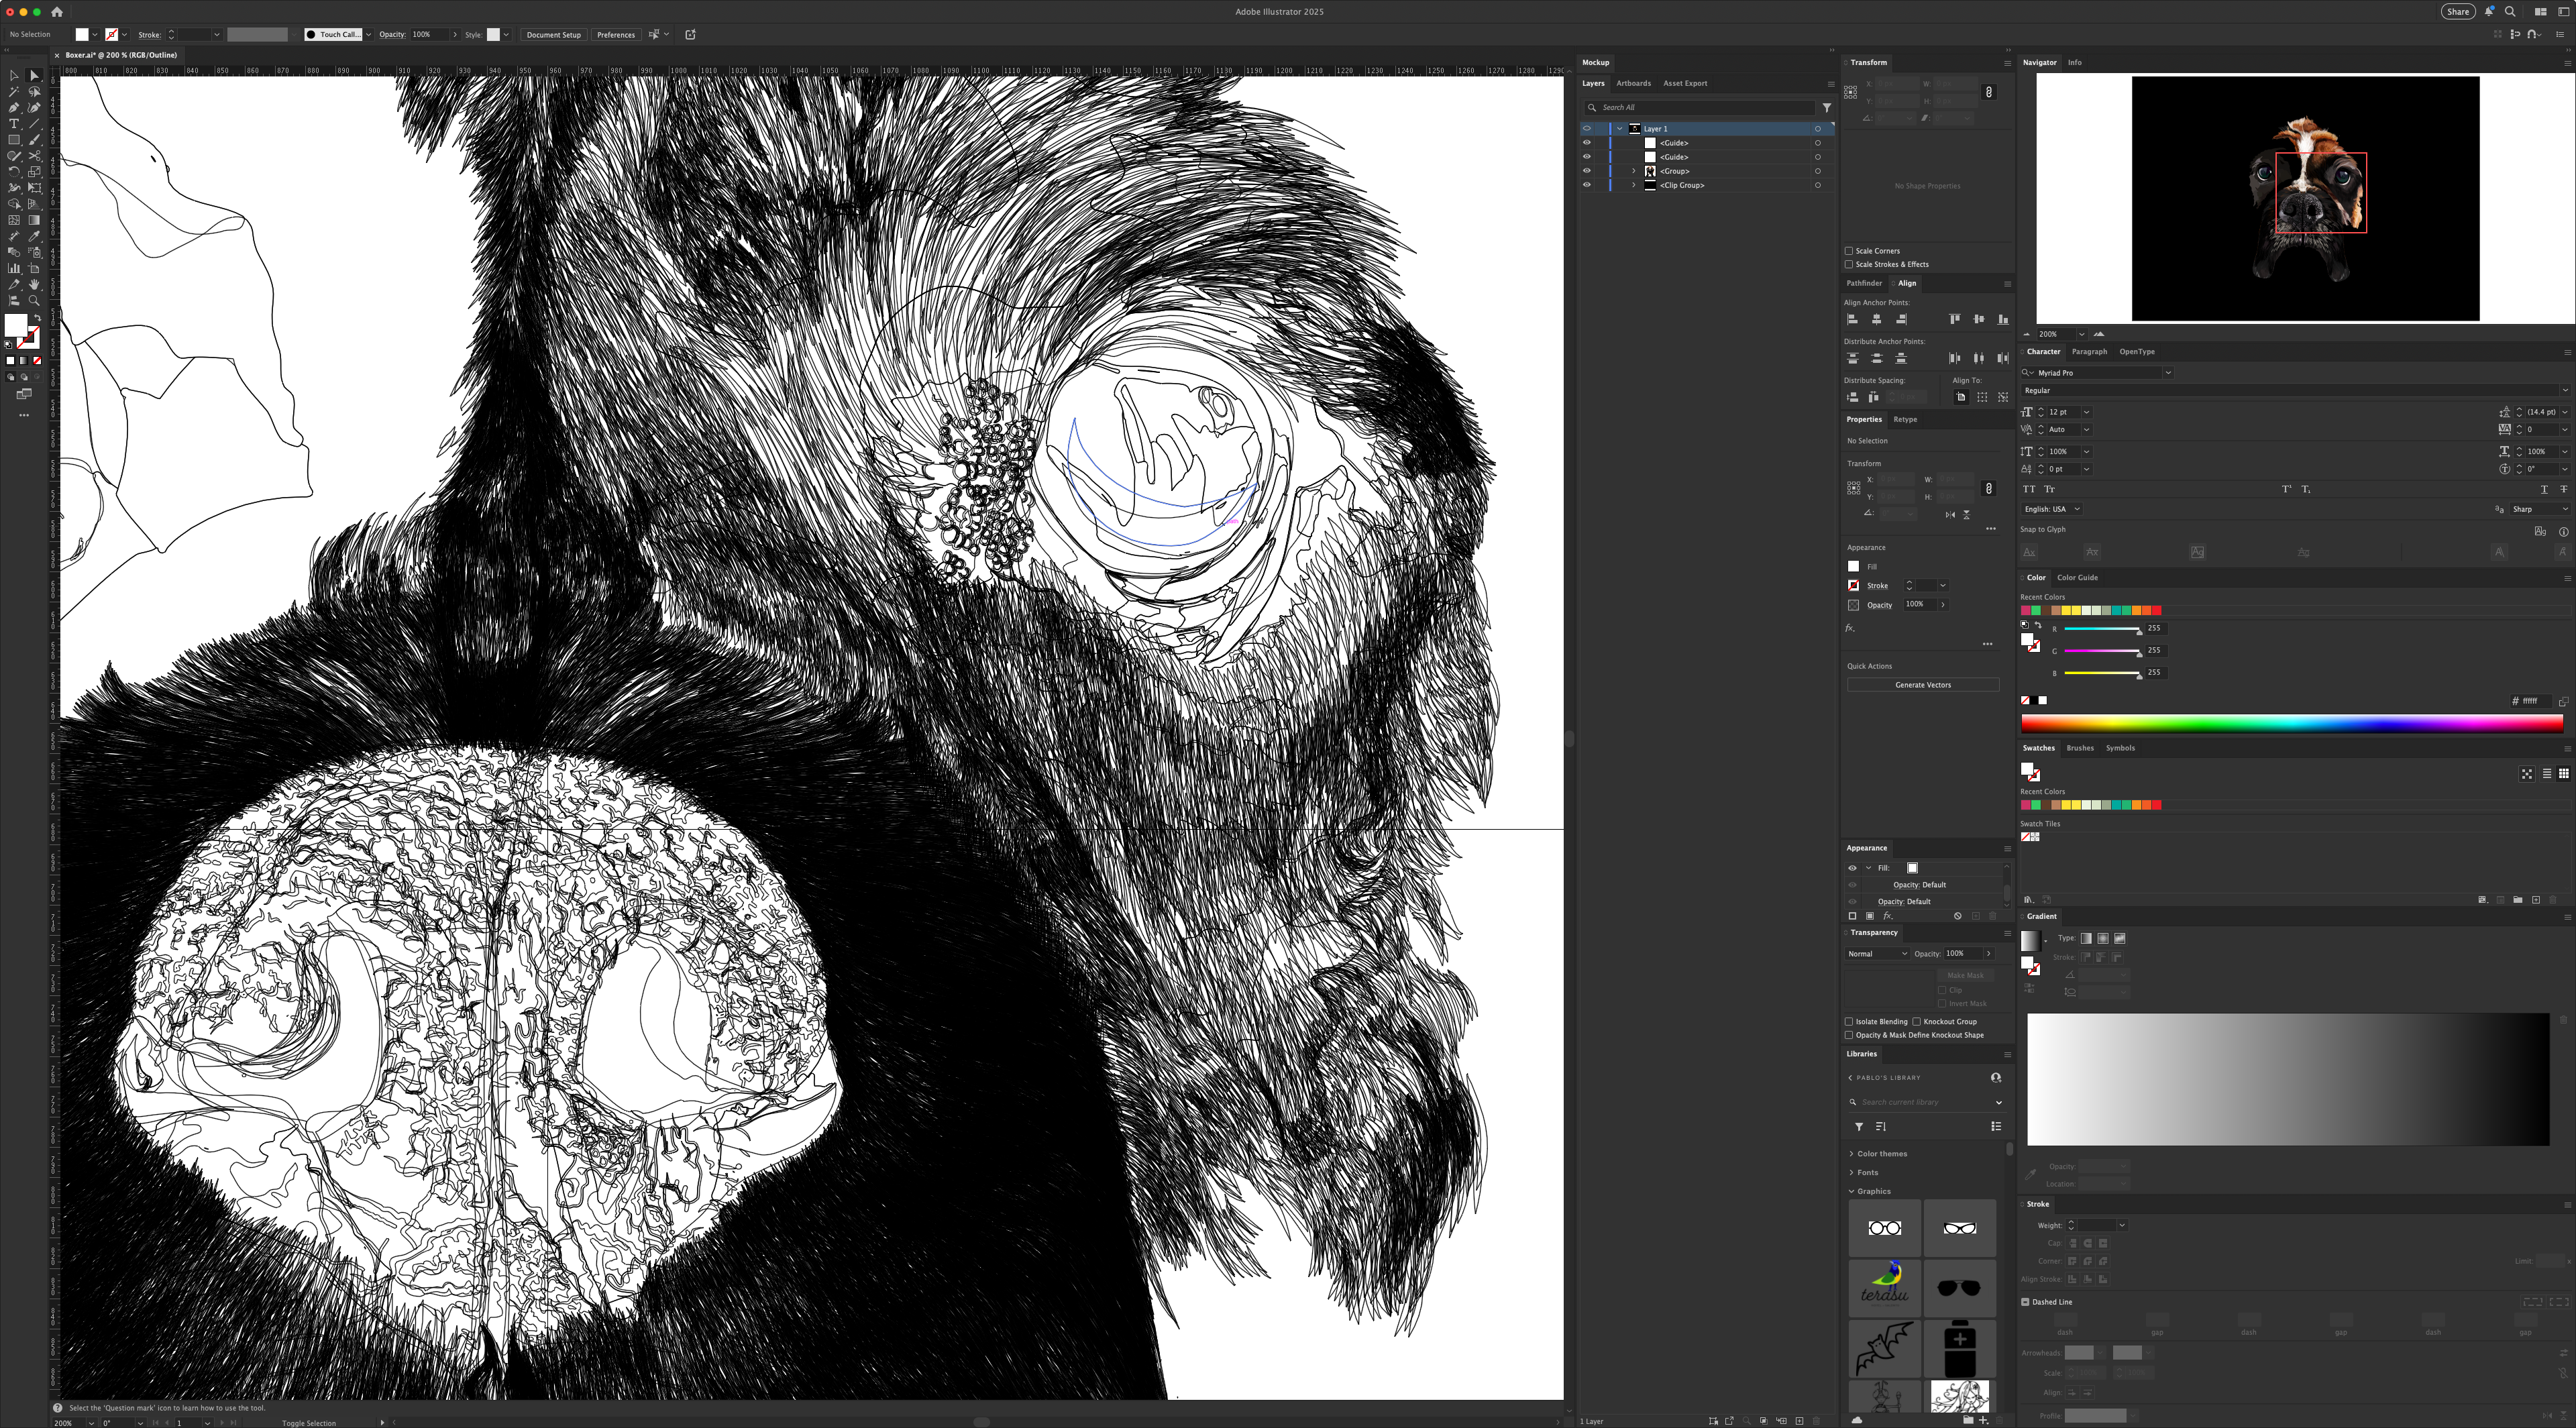Select the Scissors tool
Screen dimensions: 2576x1428
pos(34,156)
